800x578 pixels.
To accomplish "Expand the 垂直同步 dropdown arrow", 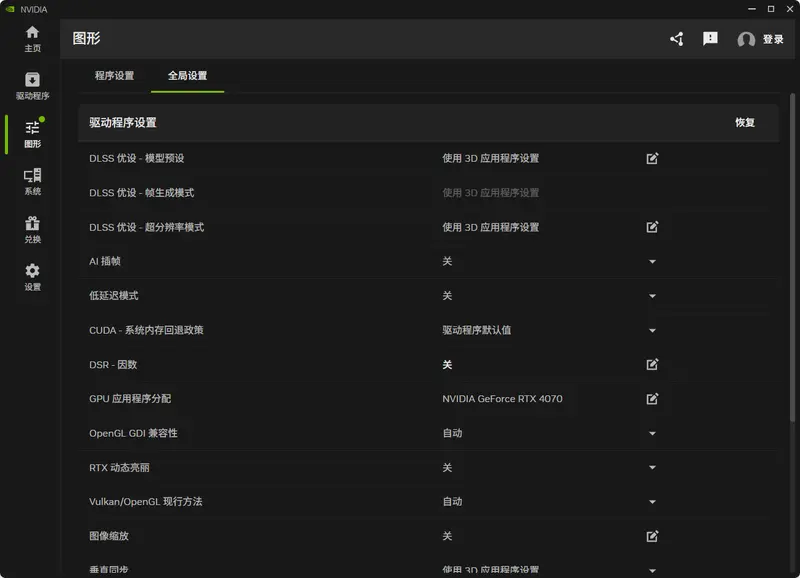I will [652, 570].
